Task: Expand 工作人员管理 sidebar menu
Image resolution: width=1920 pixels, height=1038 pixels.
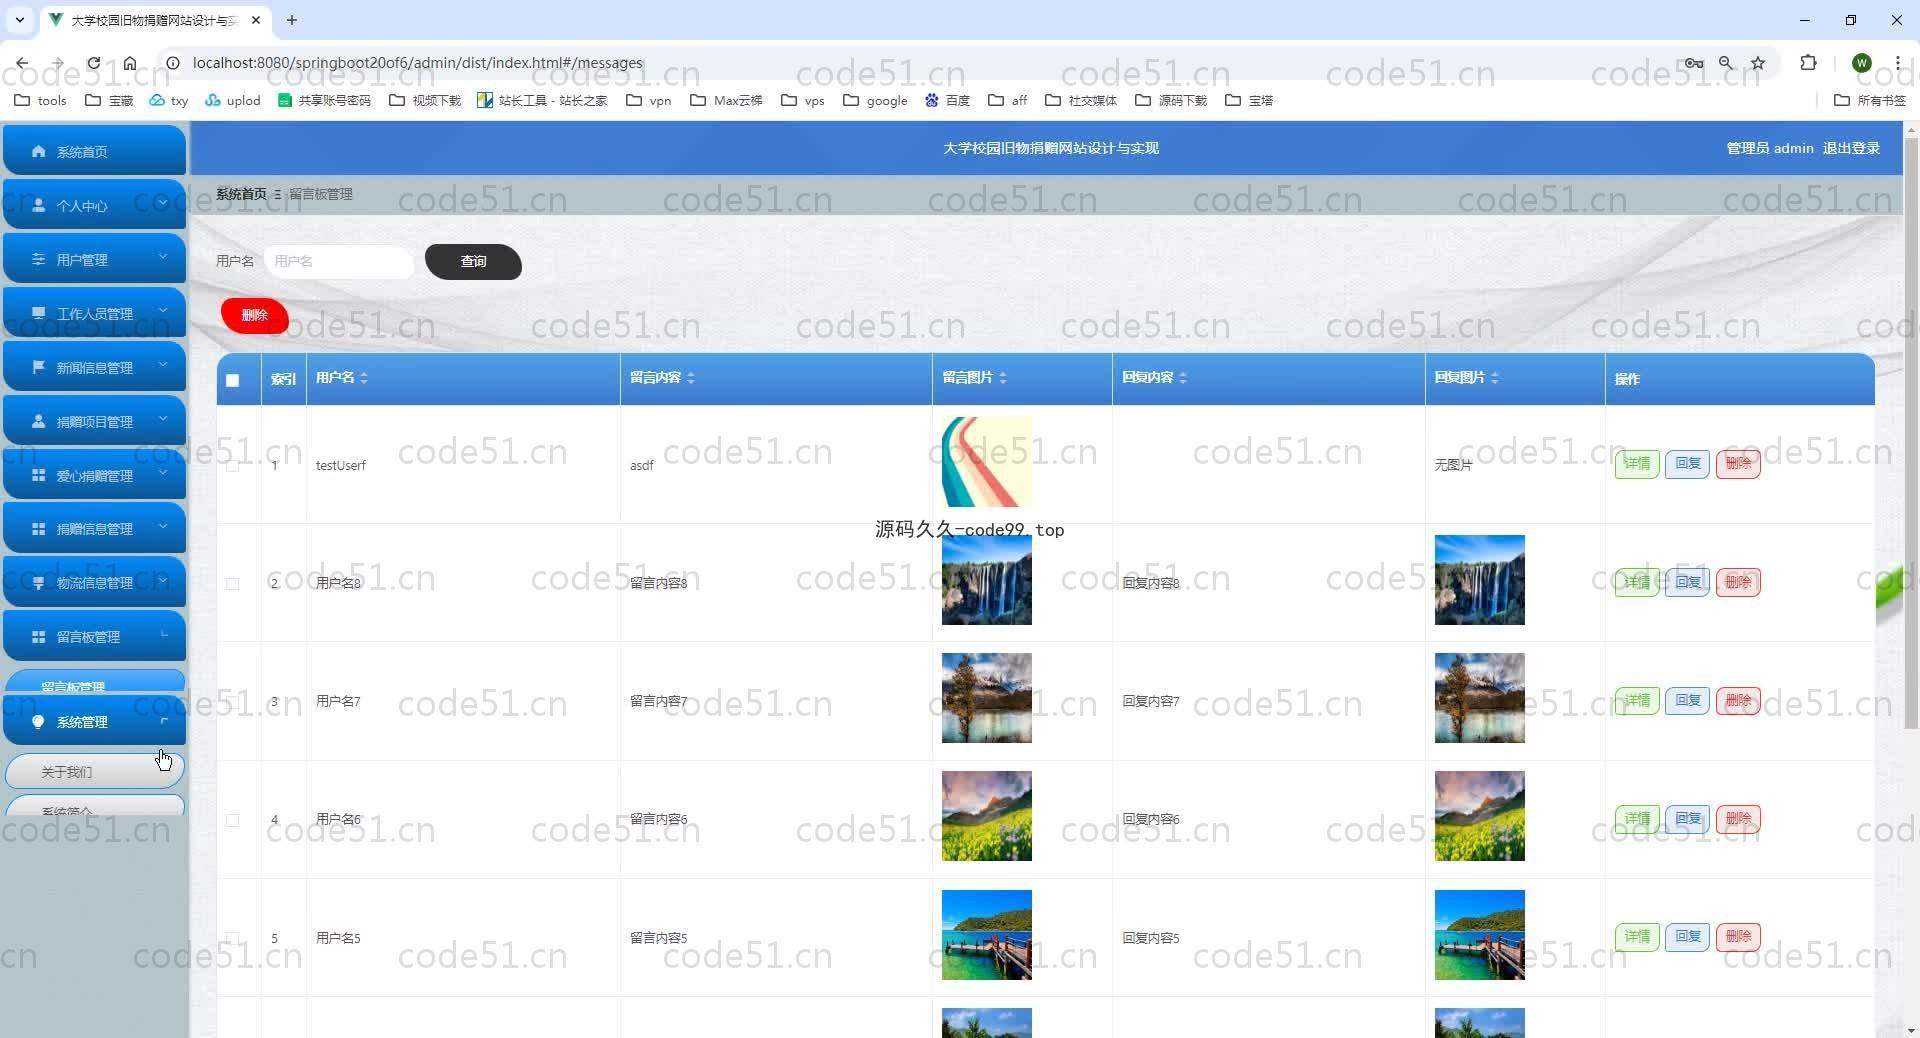Action: (x=94, y=313)
